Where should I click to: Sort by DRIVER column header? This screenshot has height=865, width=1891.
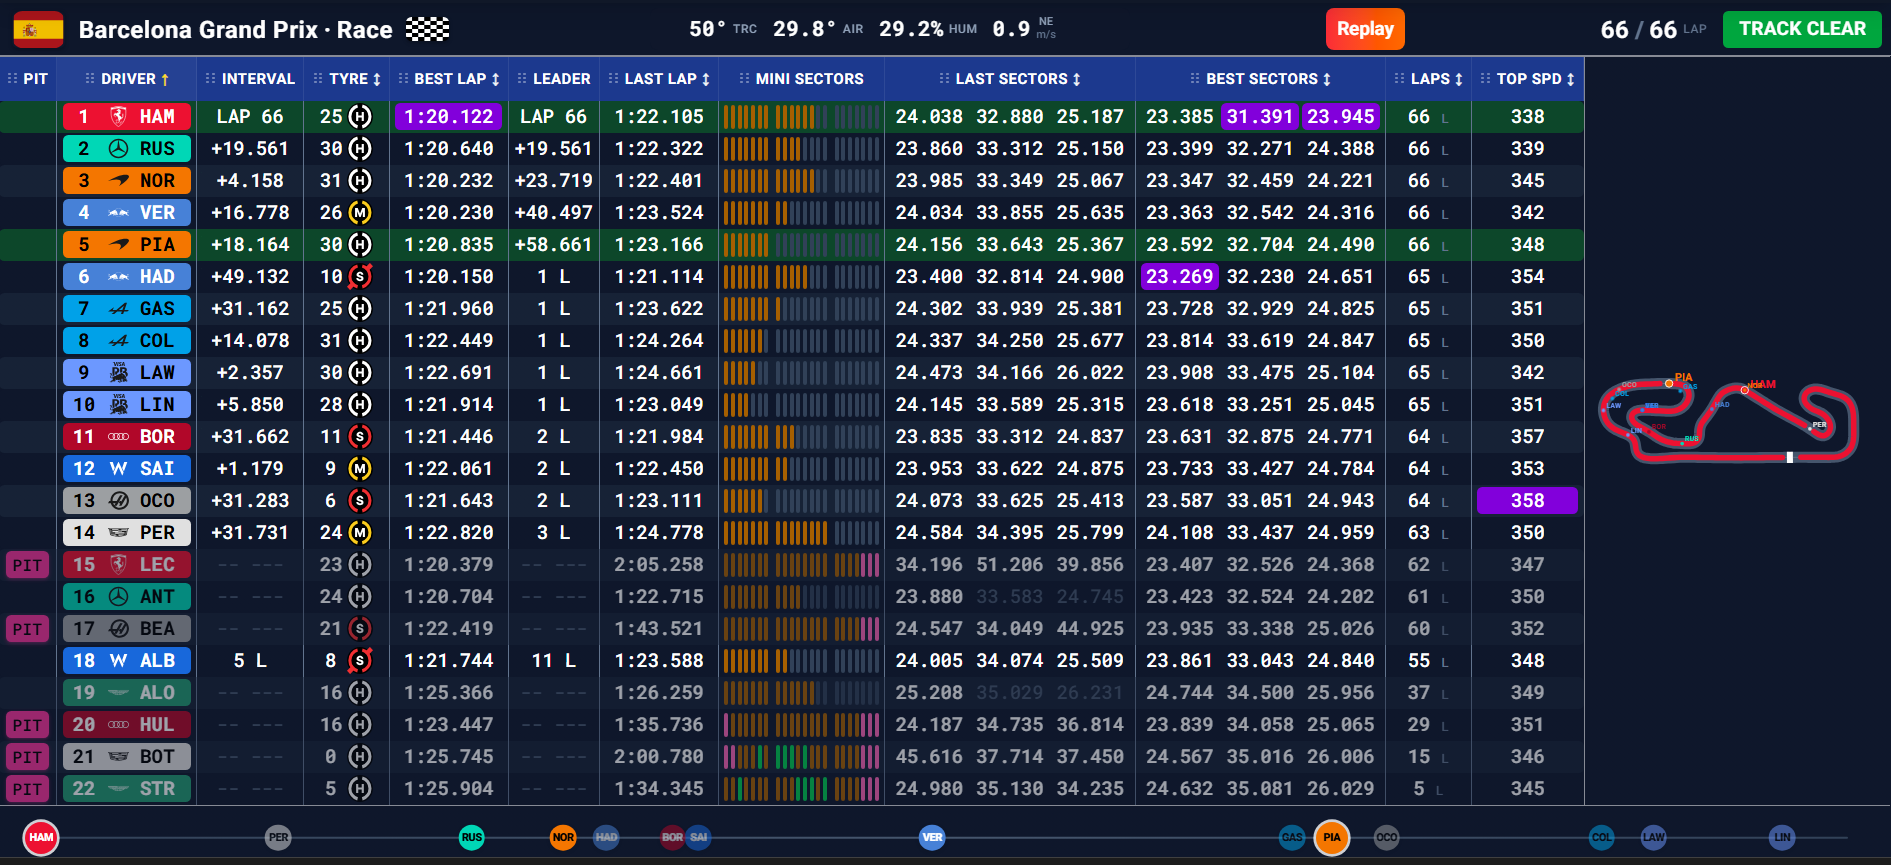pyautogui.click(x=128, y=79)
